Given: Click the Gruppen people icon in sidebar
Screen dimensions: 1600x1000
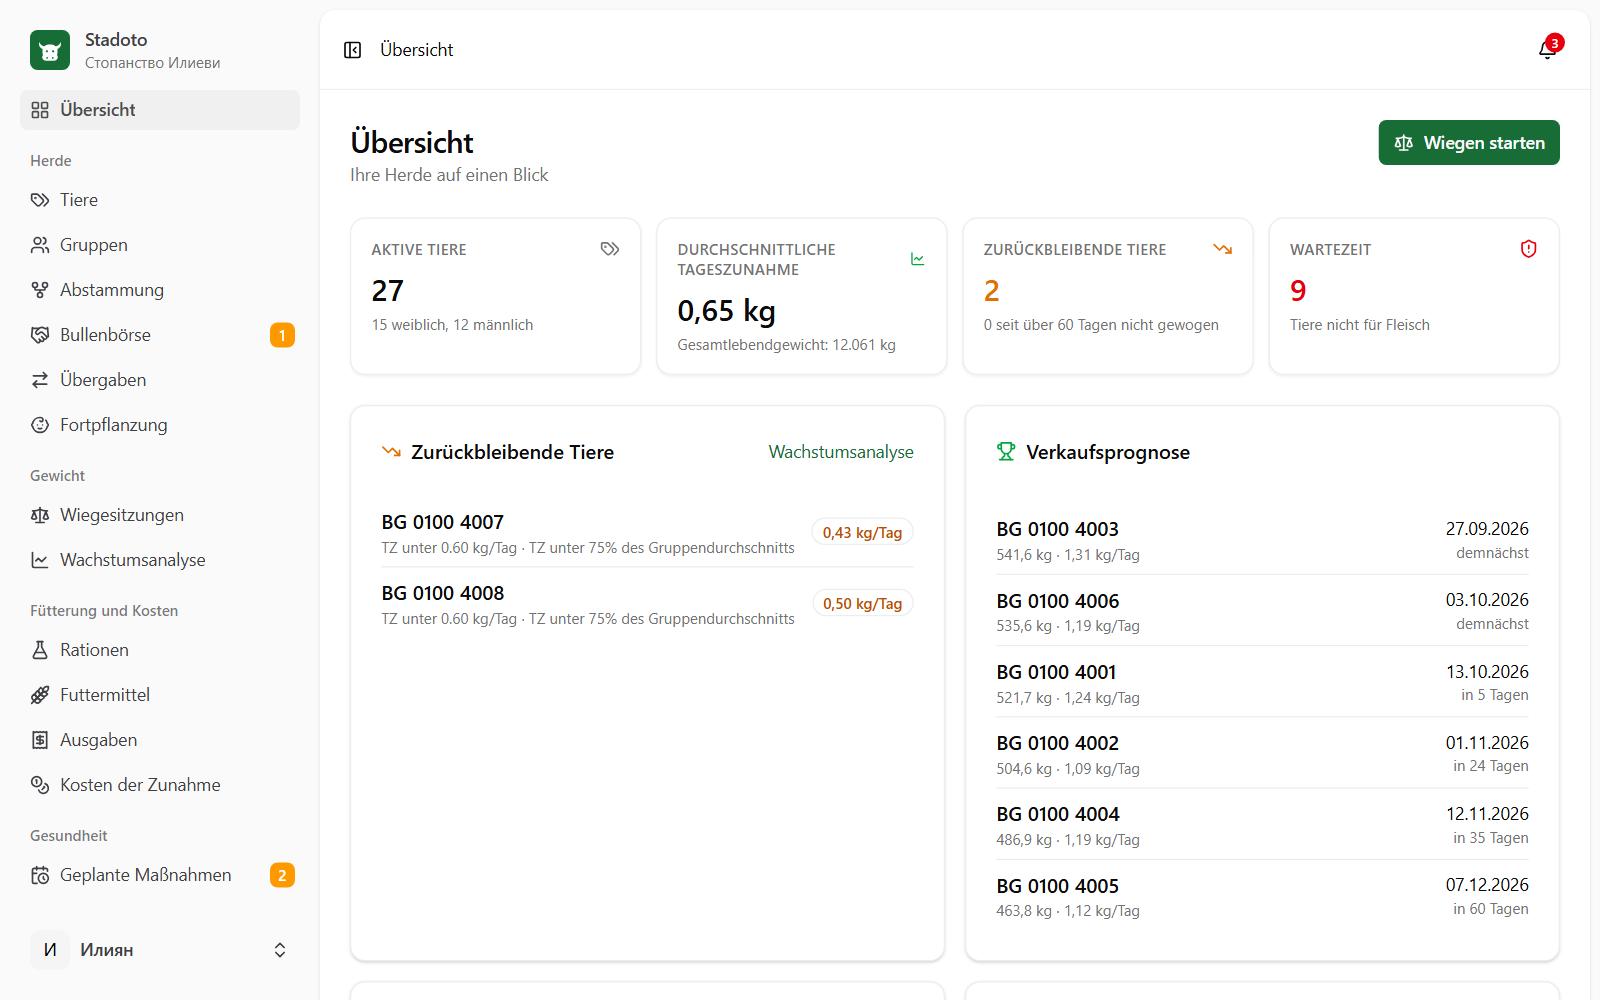Looking at the screenshot, I should tap(40, 245).
